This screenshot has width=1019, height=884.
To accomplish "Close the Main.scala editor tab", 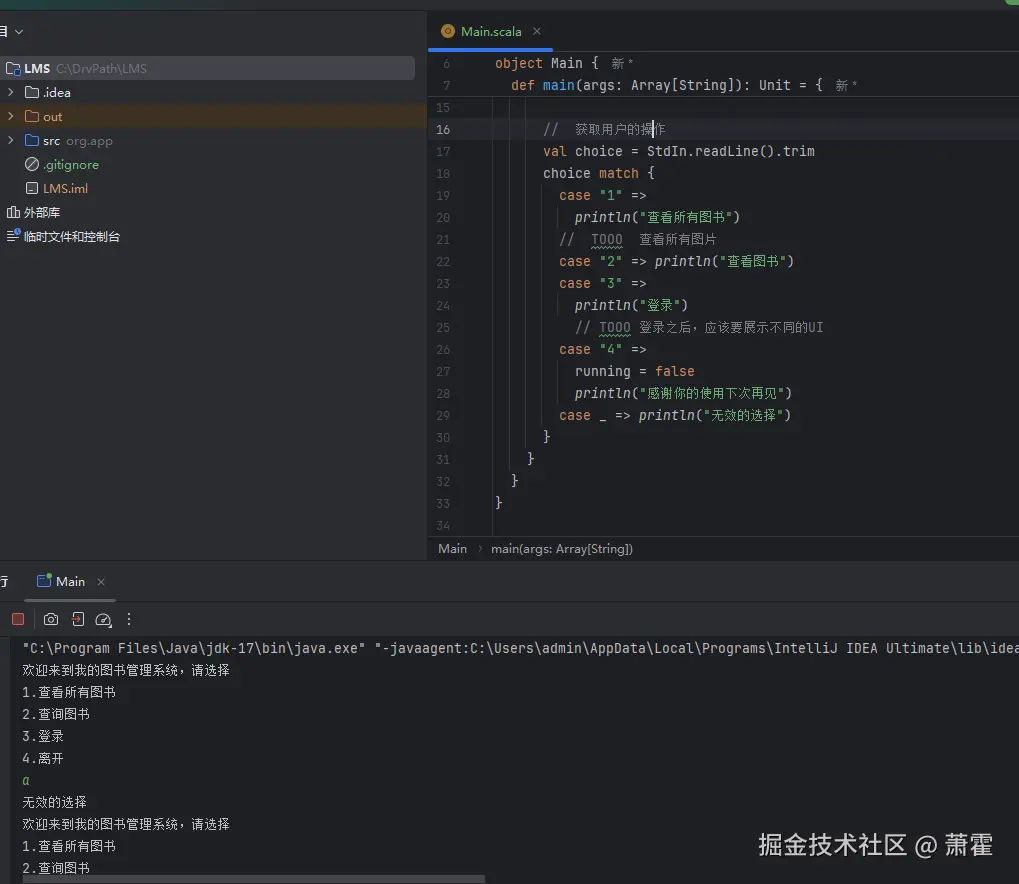I will tap(537, 31).
